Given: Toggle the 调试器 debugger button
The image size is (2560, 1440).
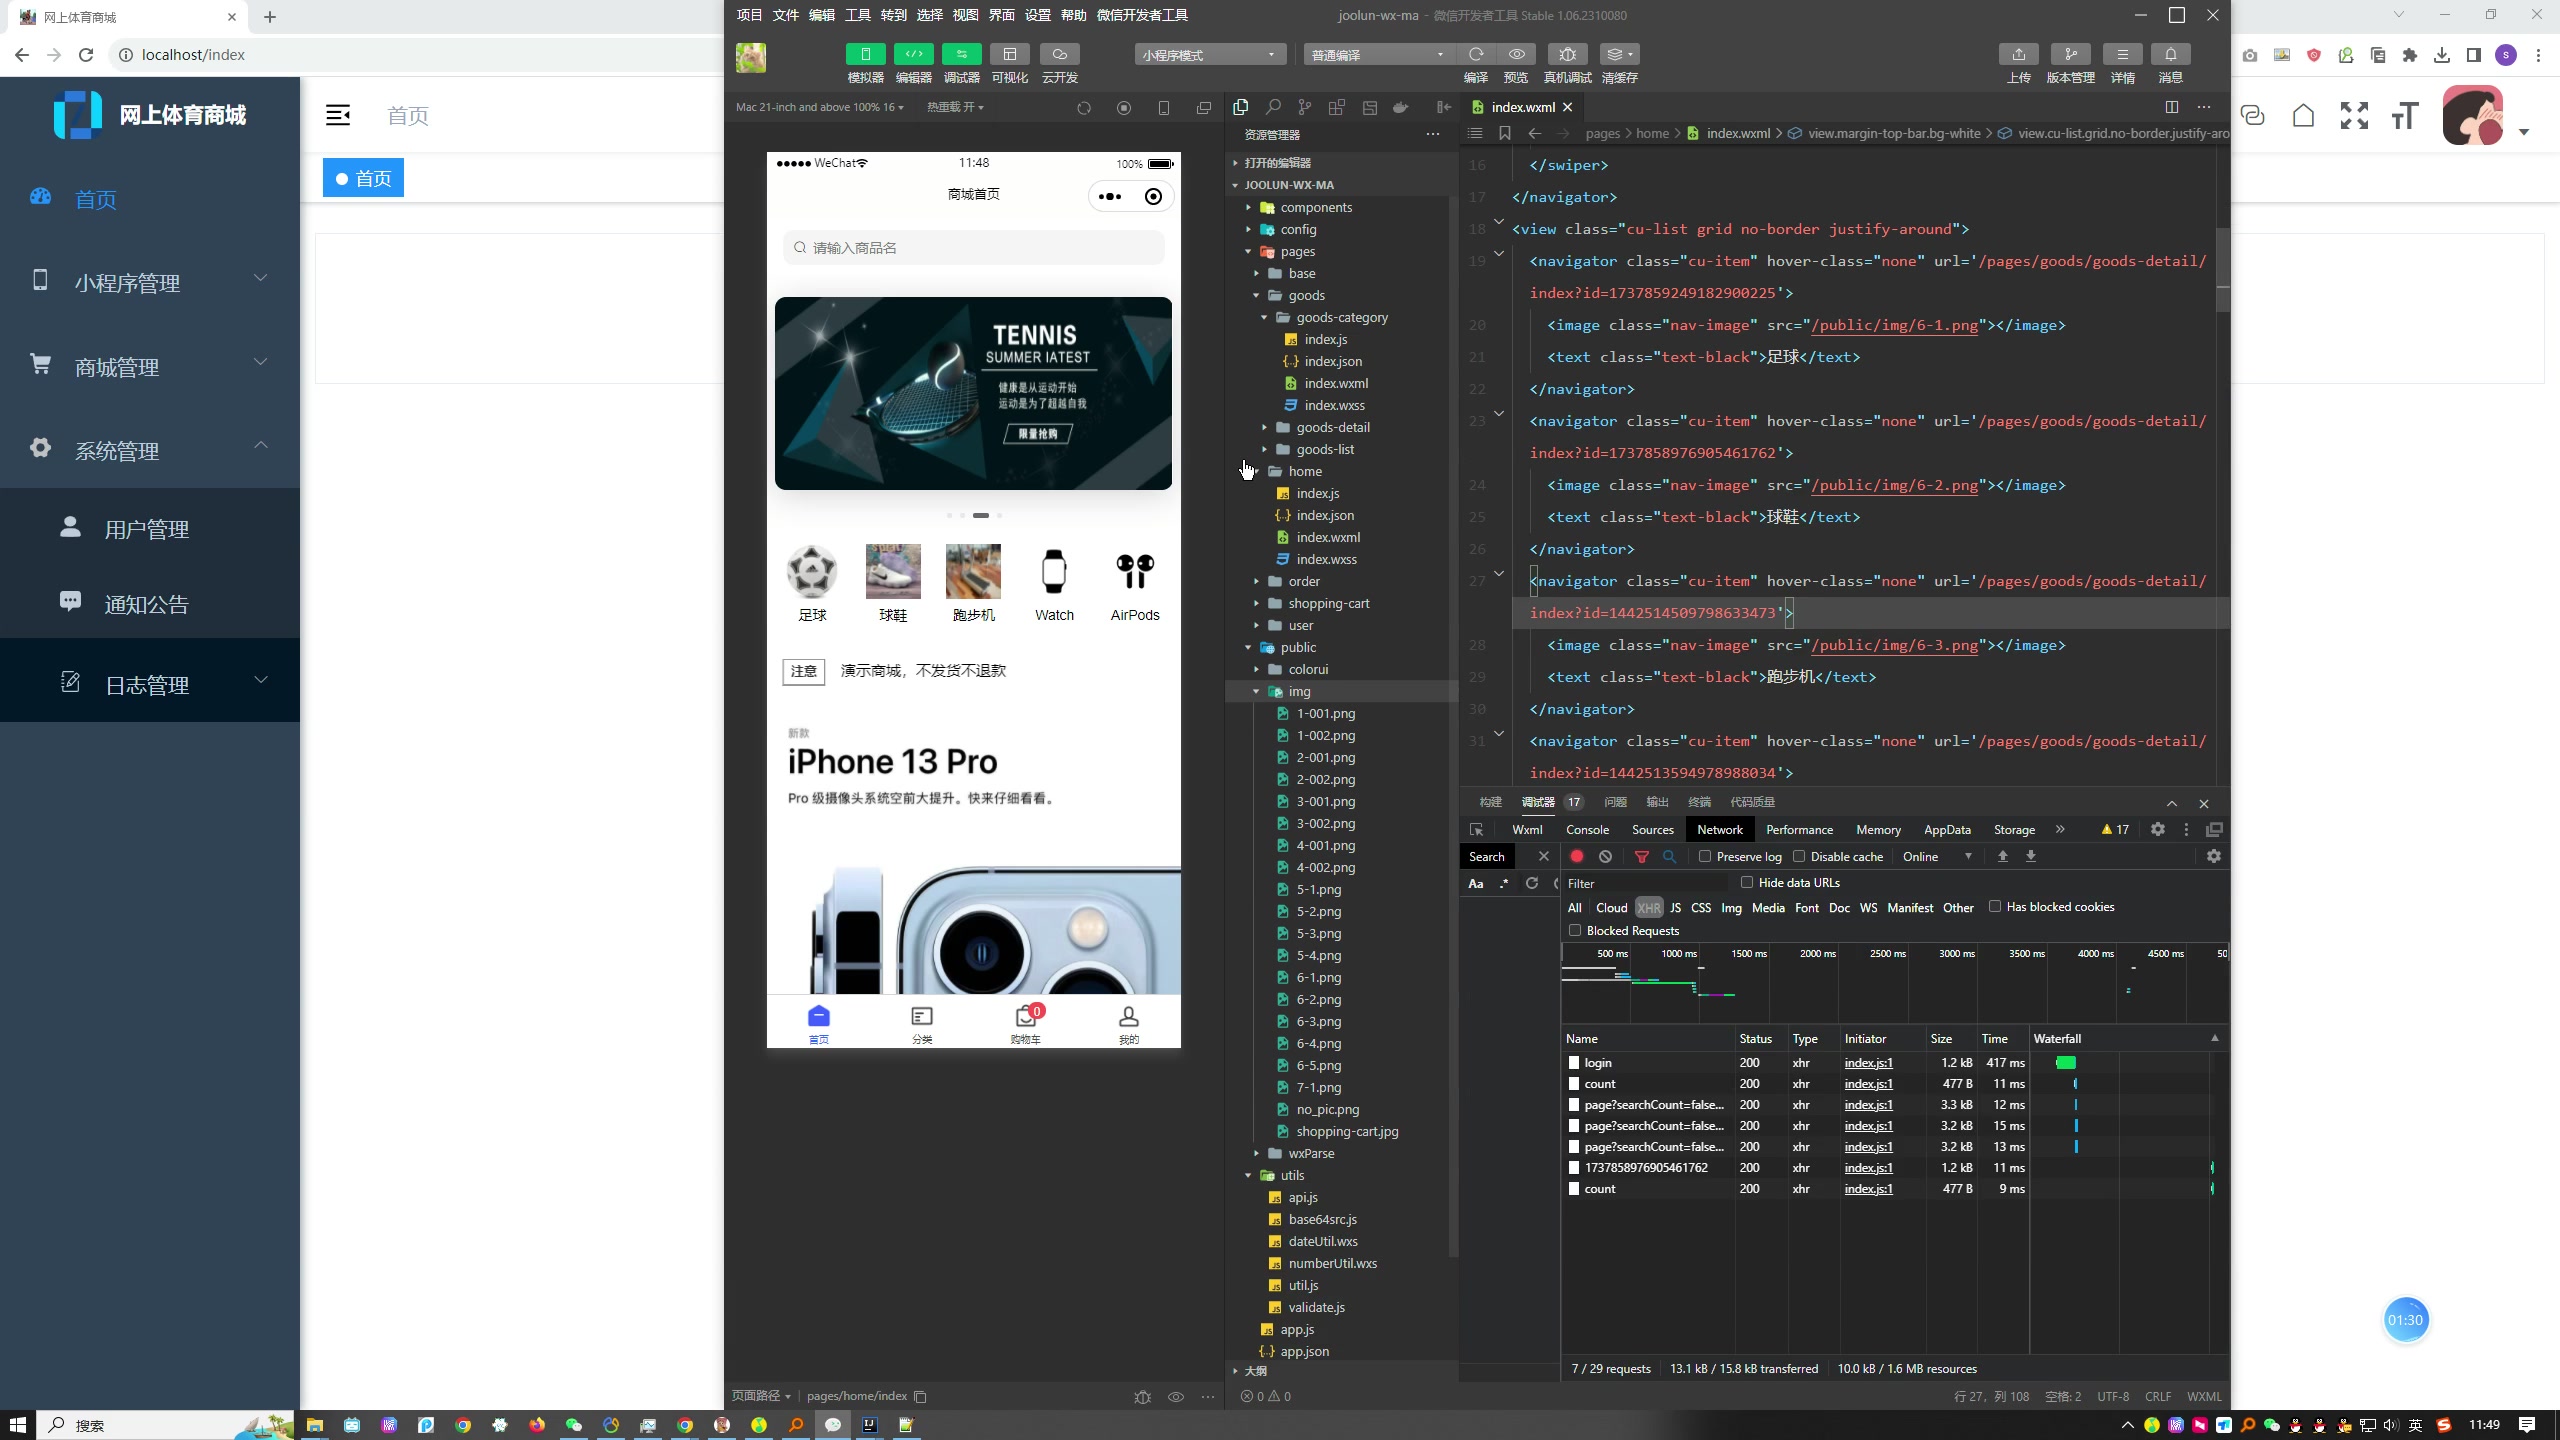Looking at the screenshot, I should tap(961, 54).
